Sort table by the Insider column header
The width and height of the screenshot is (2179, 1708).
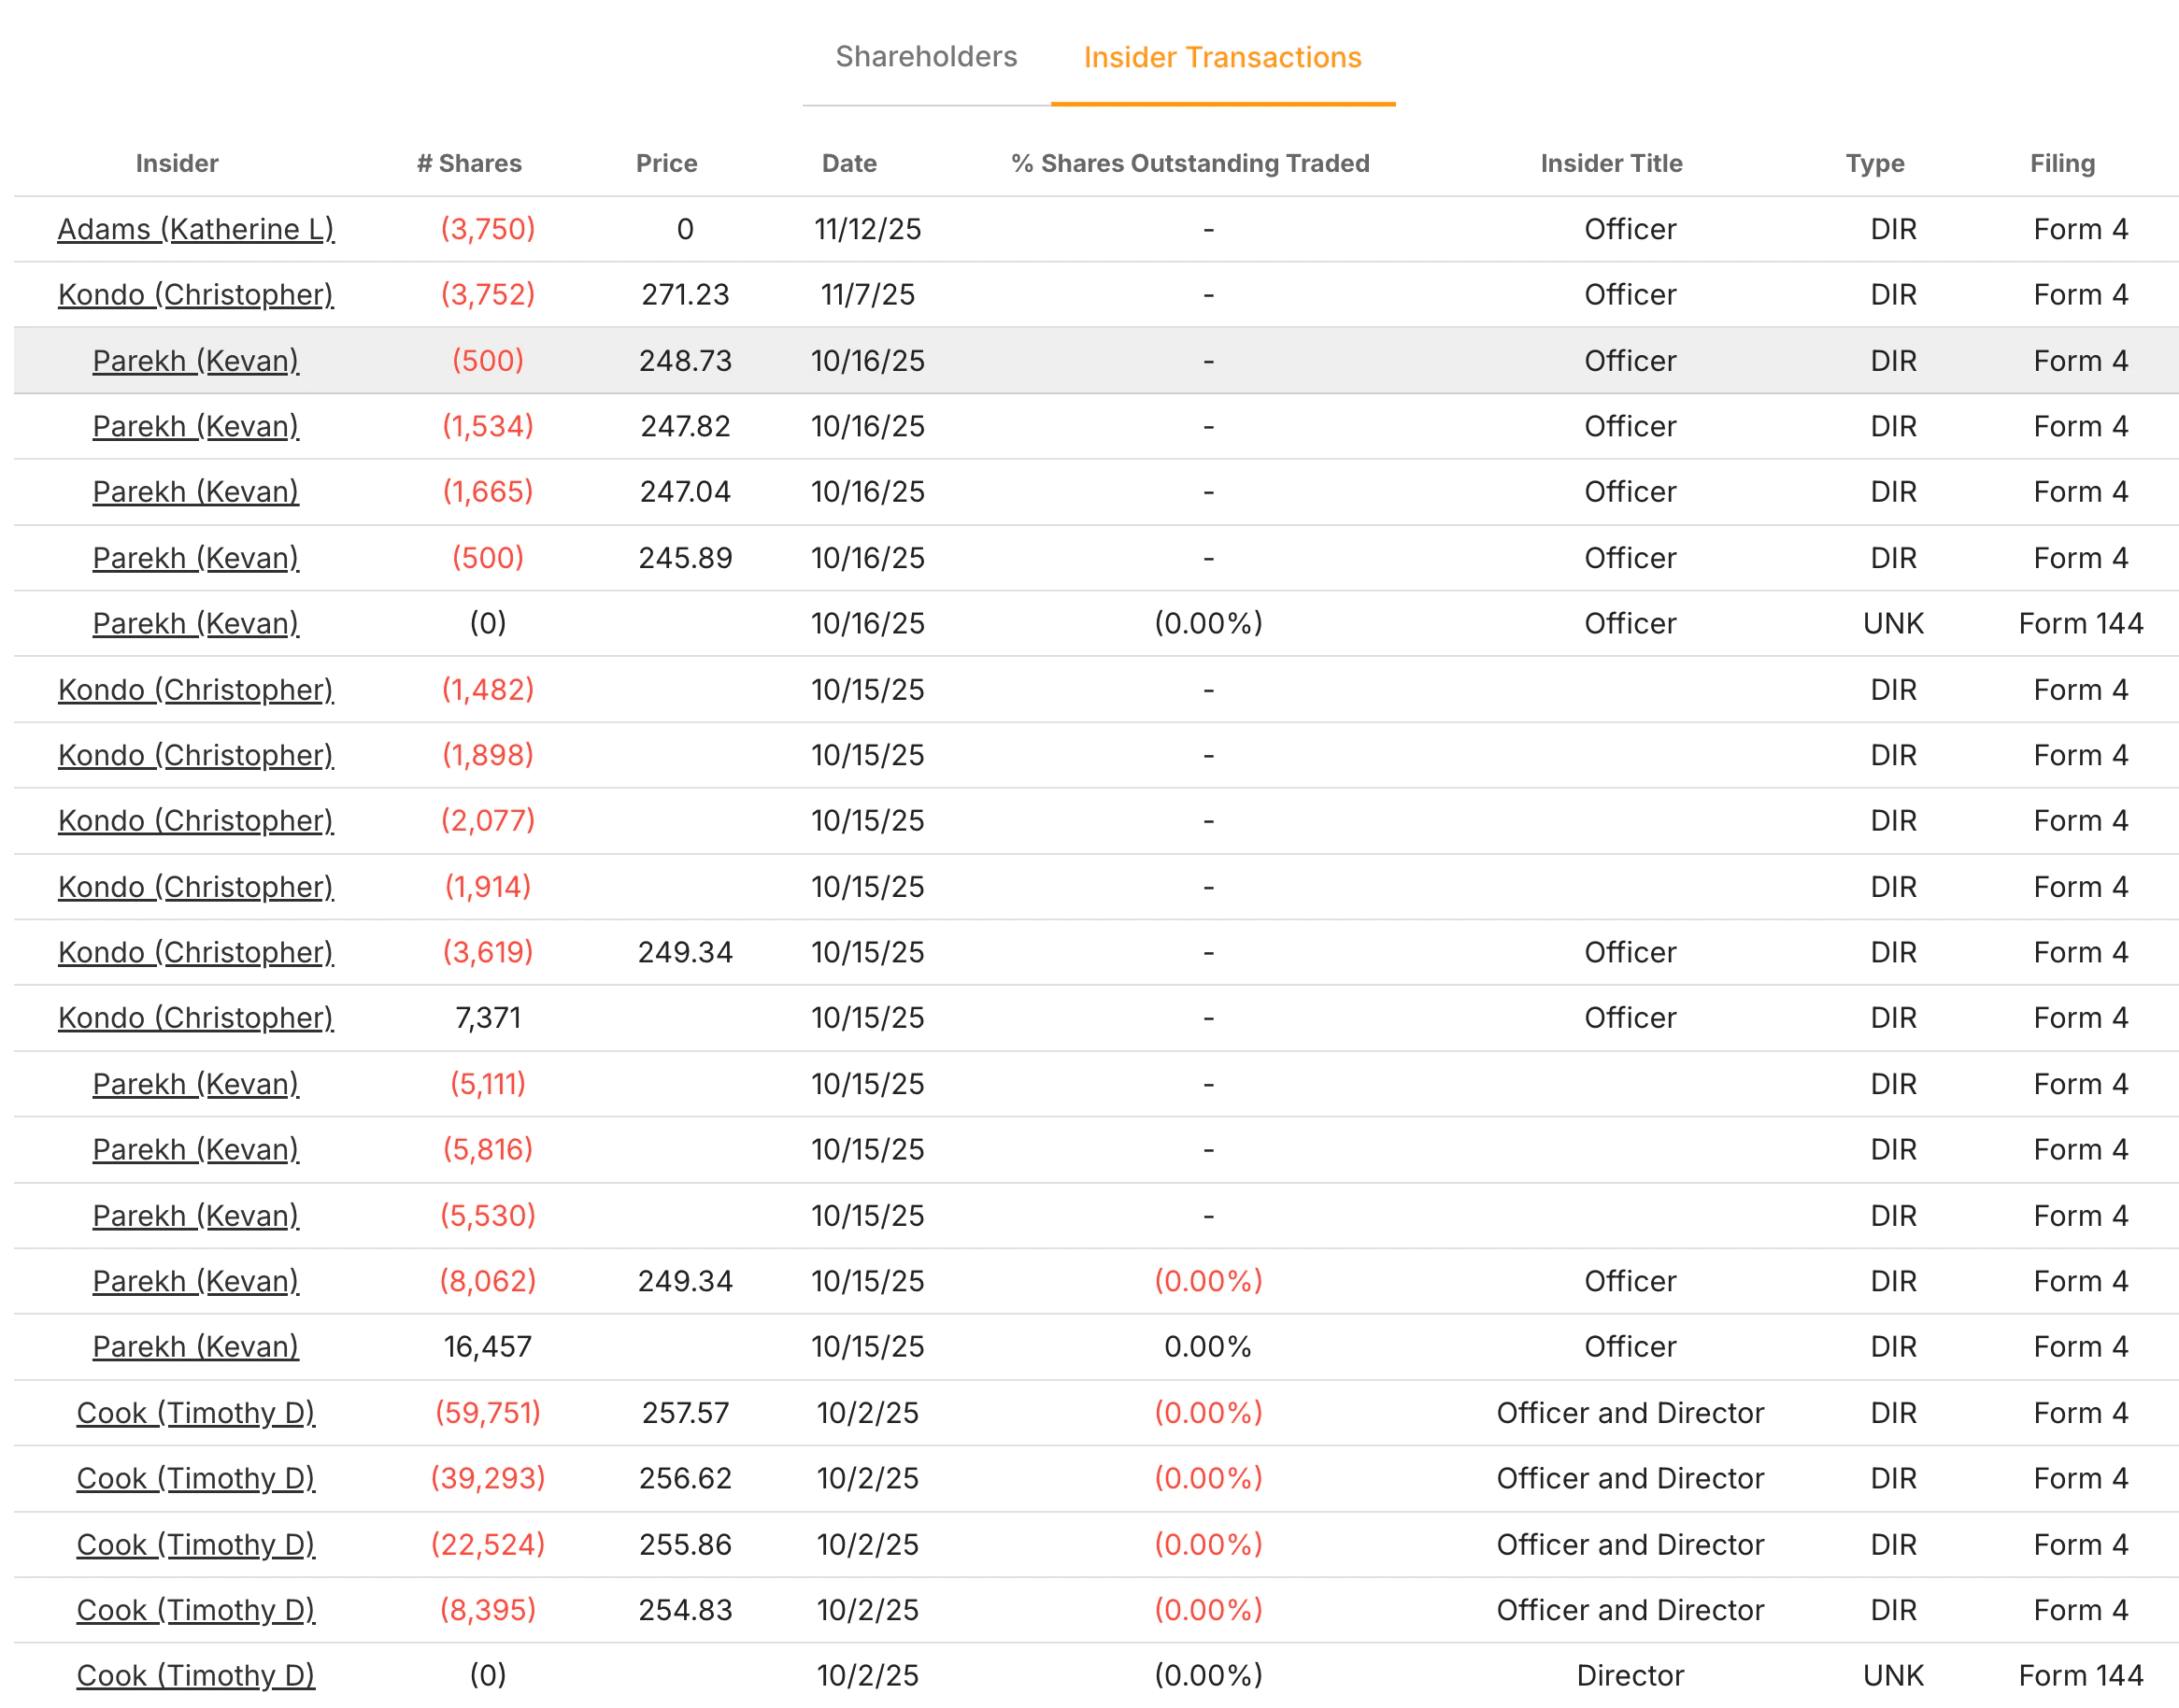click(177, 163)
